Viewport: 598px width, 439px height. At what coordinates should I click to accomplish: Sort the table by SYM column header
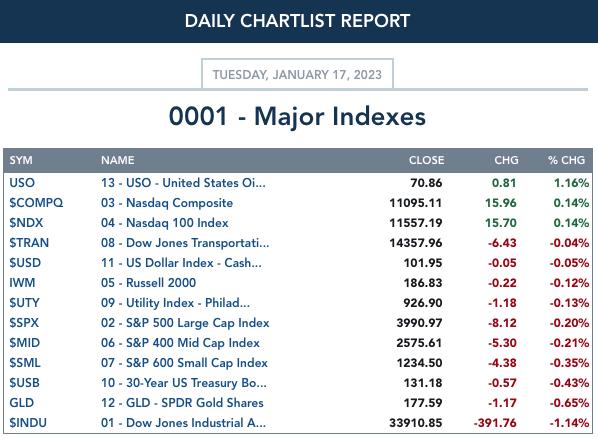click(x=21, y=160)
